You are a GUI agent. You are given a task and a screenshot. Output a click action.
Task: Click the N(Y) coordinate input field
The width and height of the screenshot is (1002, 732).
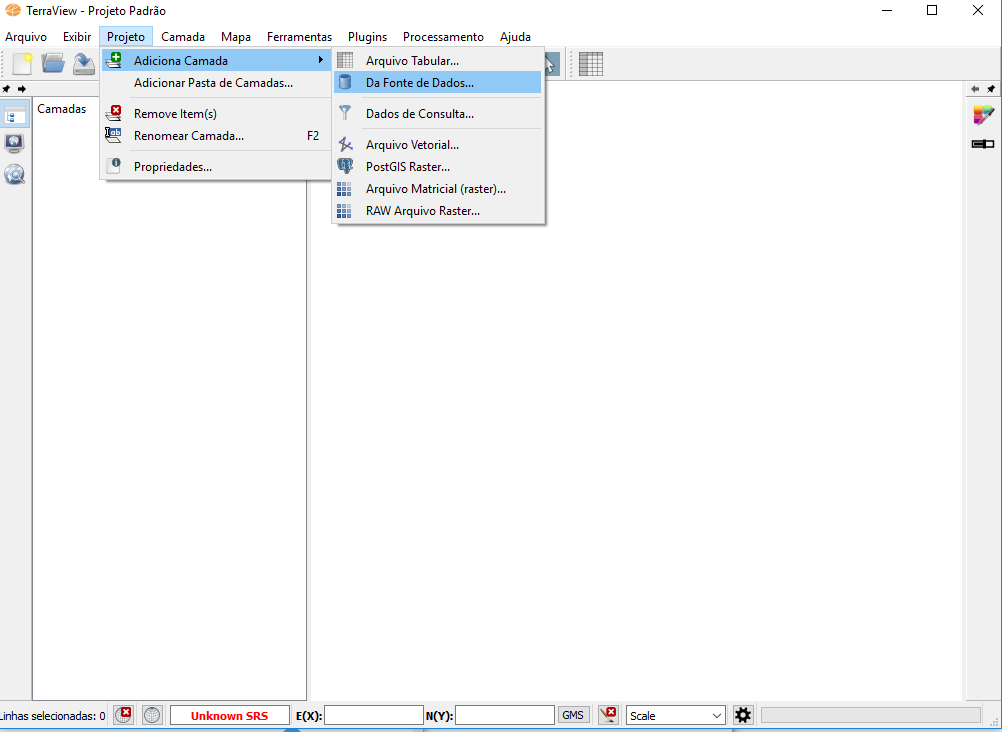505,715
